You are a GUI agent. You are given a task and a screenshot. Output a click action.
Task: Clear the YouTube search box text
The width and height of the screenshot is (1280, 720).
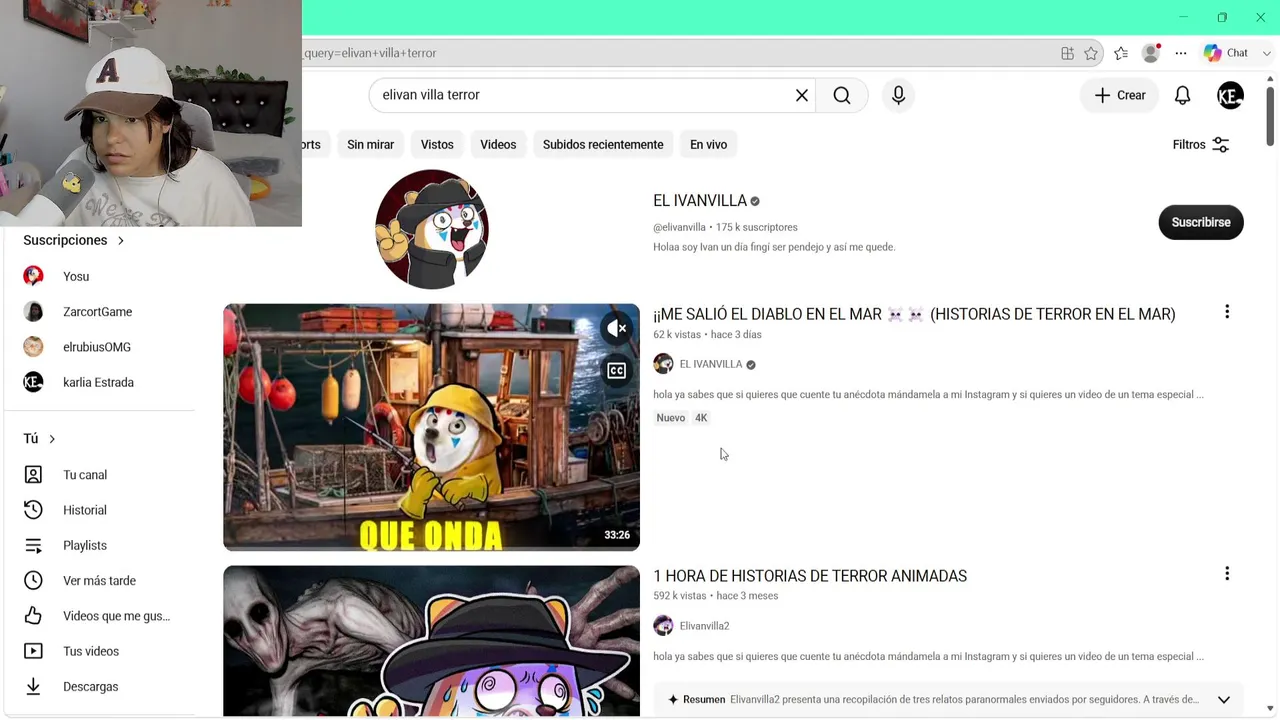(x=801, y=95)
